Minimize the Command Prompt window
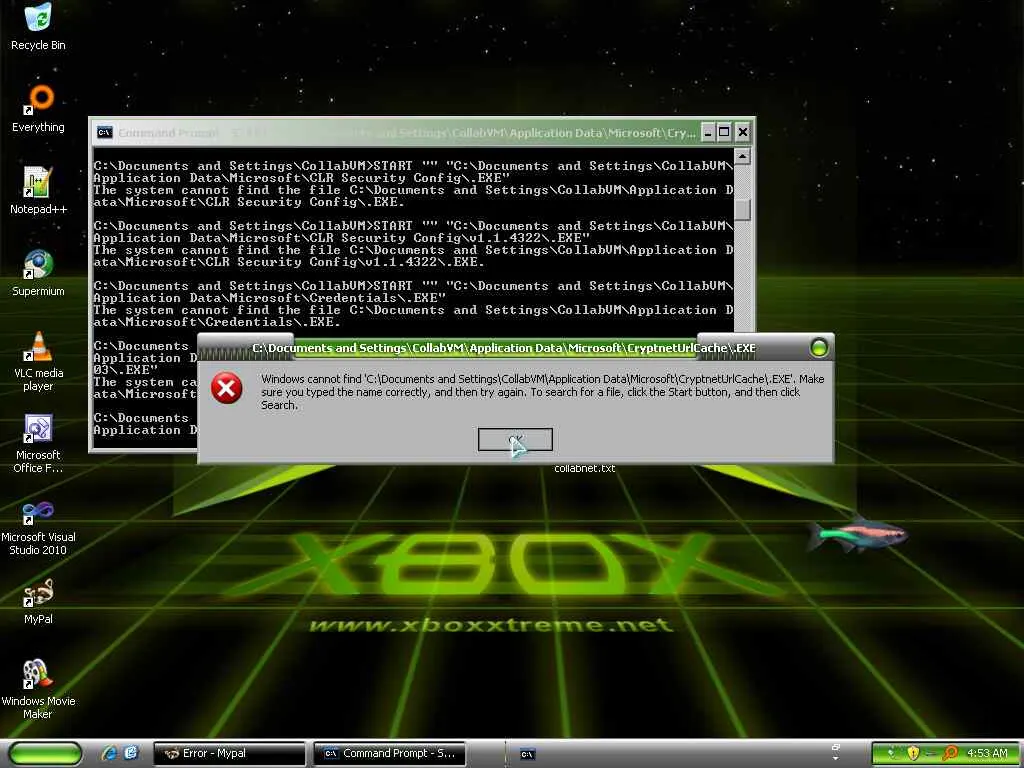This screenshot has height=768, width=1024. pyautogui.click(x=708, y=133)
